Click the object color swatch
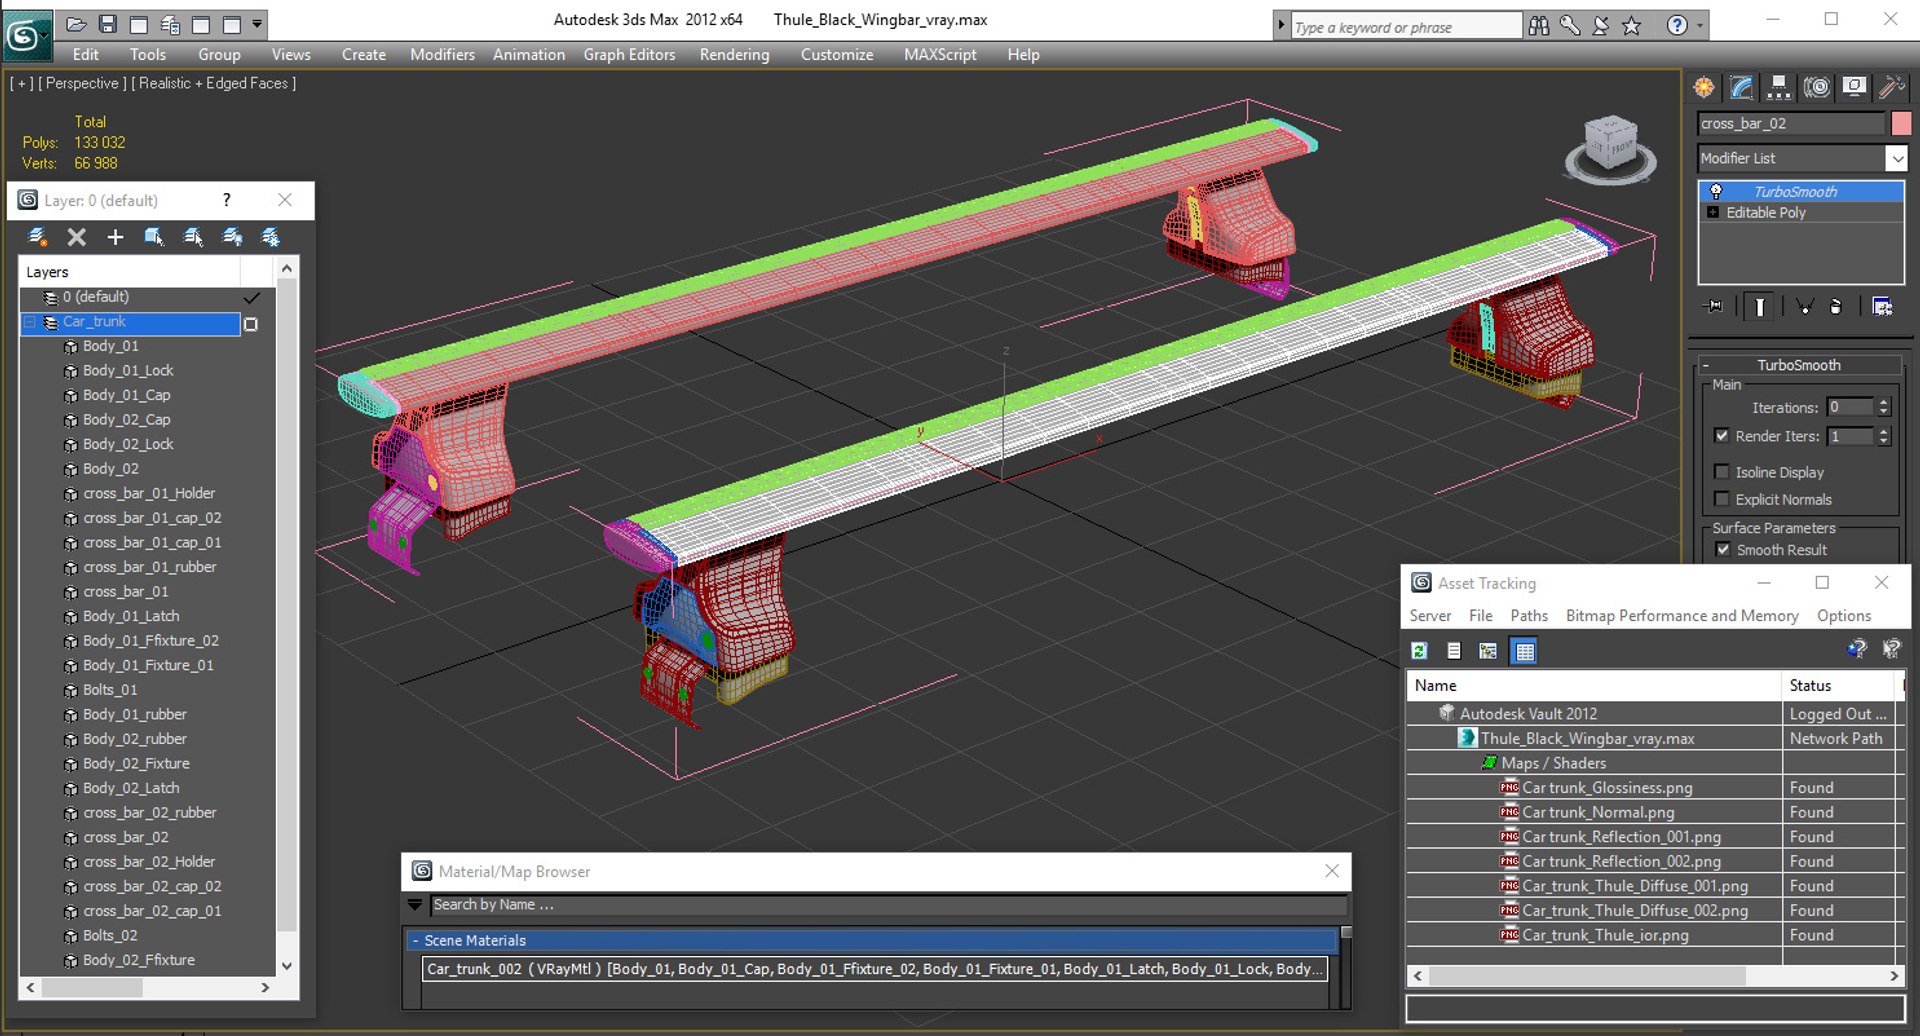 [1901, 123]
